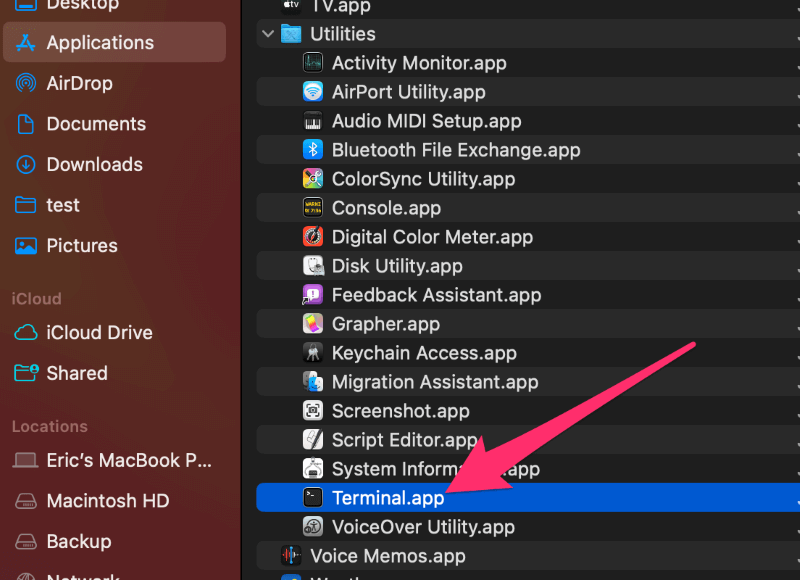Screen dimensions: 800x580
Task: Click the System Information icon
Action: point(313,469)
